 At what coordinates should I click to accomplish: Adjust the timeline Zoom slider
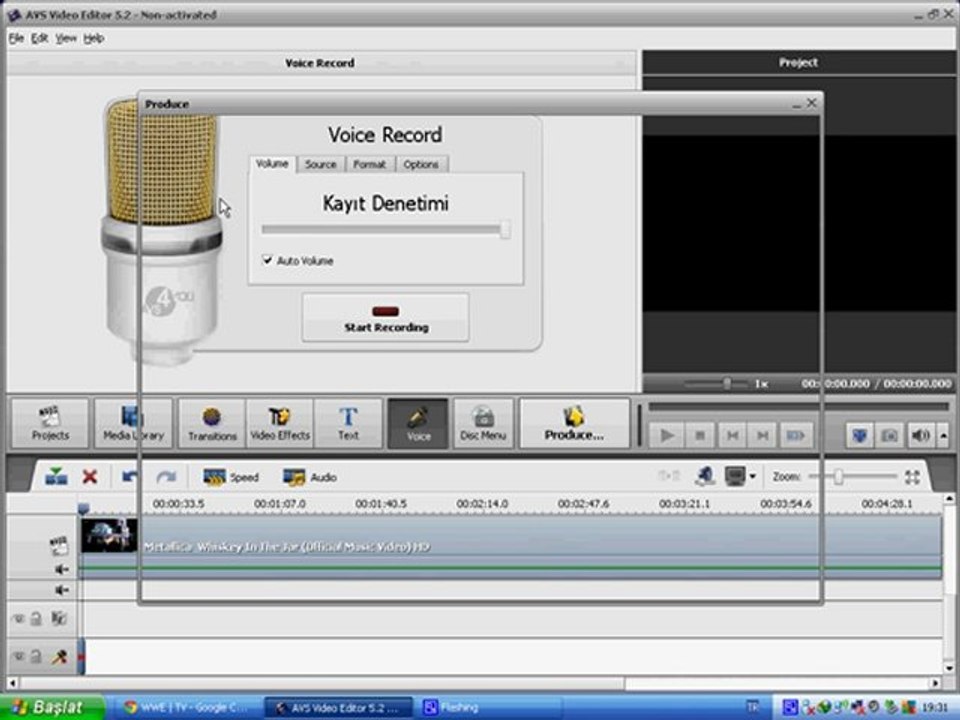click(x=853, y=476)
